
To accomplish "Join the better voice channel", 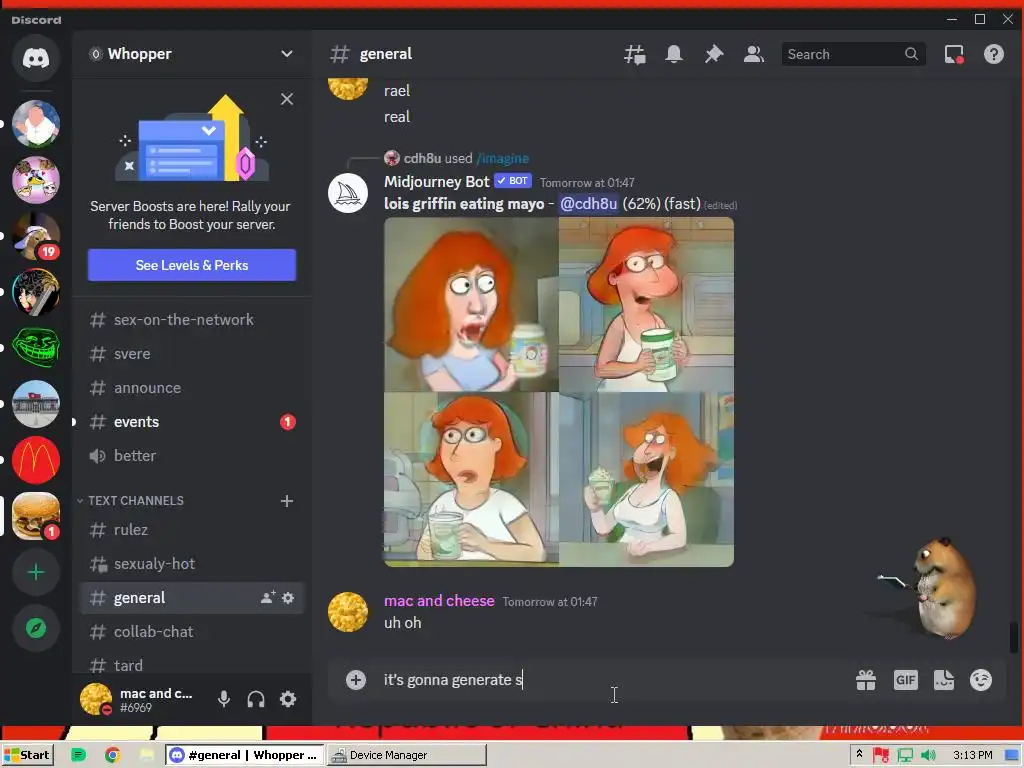I will [192, 456].
